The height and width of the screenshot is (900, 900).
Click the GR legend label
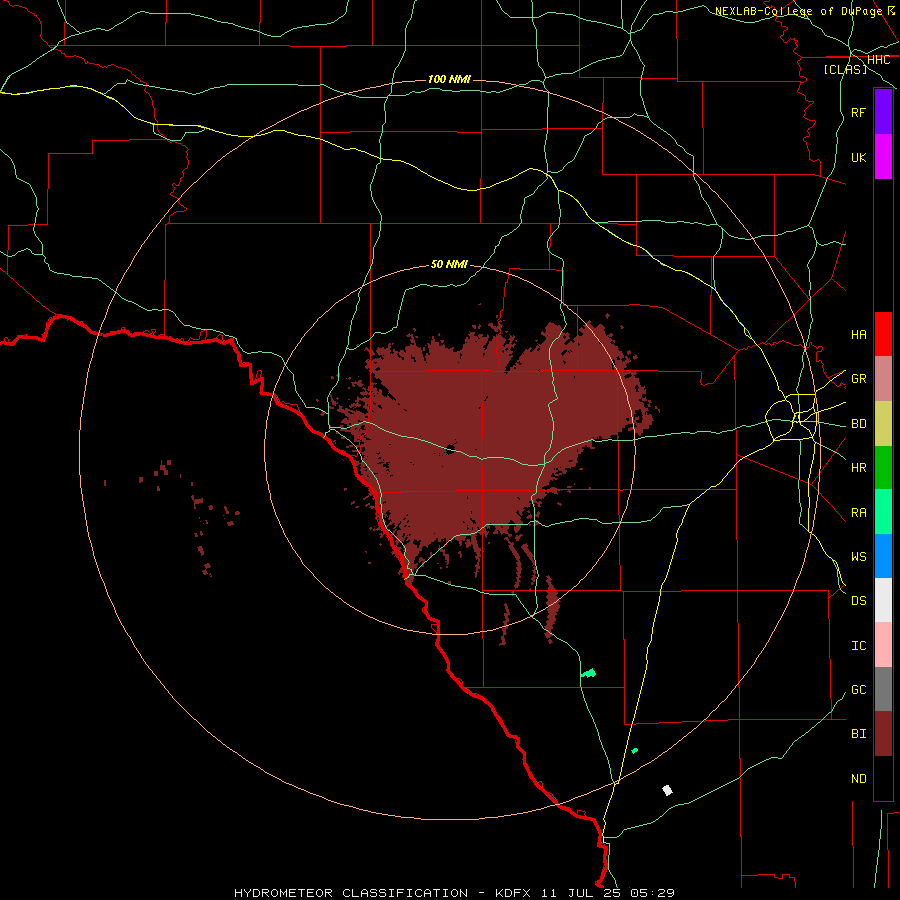[858, 379]
